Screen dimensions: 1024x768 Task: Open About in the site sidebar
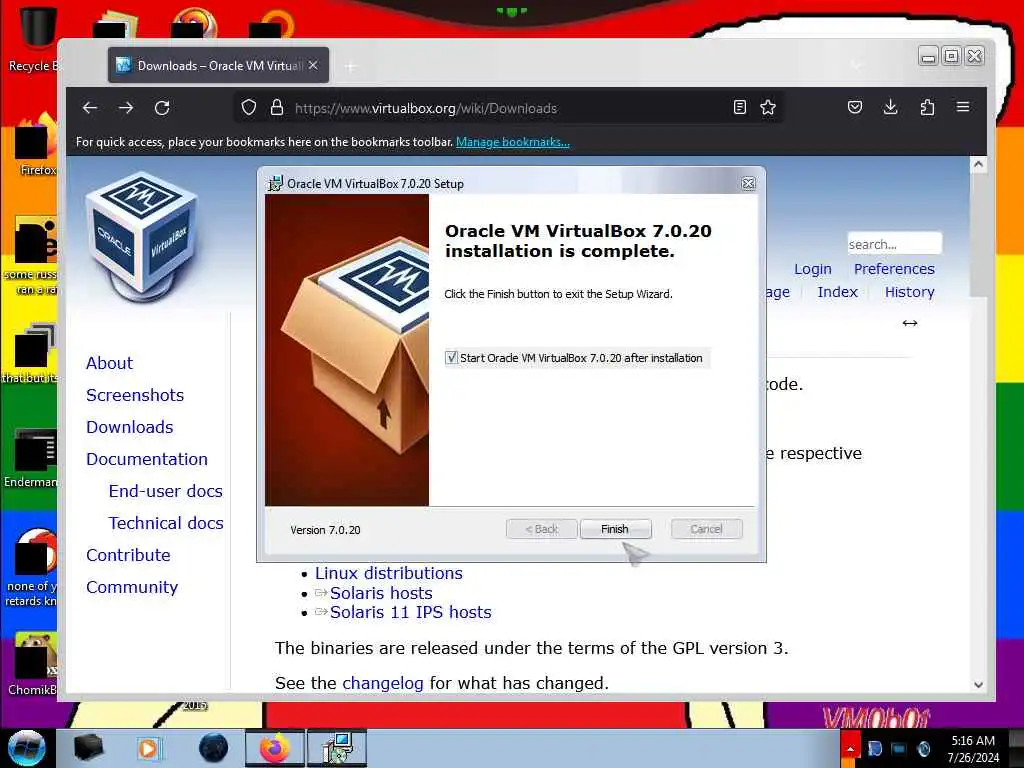coord(109,363)
